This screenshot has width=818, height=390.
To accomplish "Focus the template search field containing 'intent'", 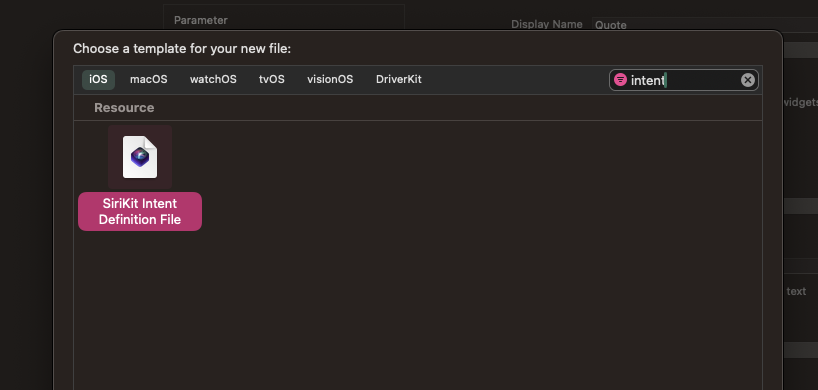I will (683, 80).
